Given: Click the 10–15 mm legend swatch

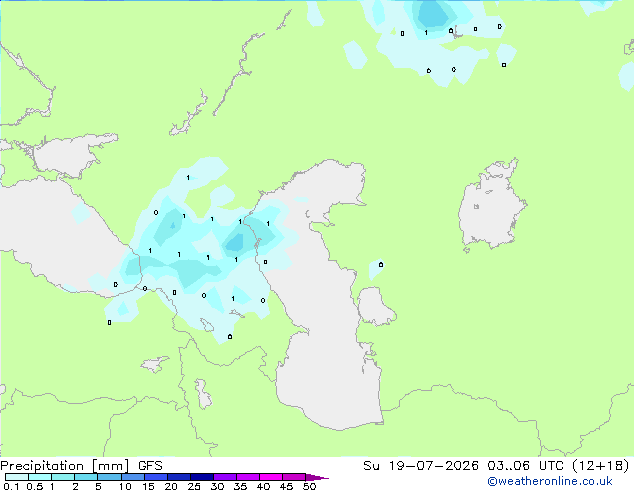Looking at the screenshot, I should tap(133, 477).
